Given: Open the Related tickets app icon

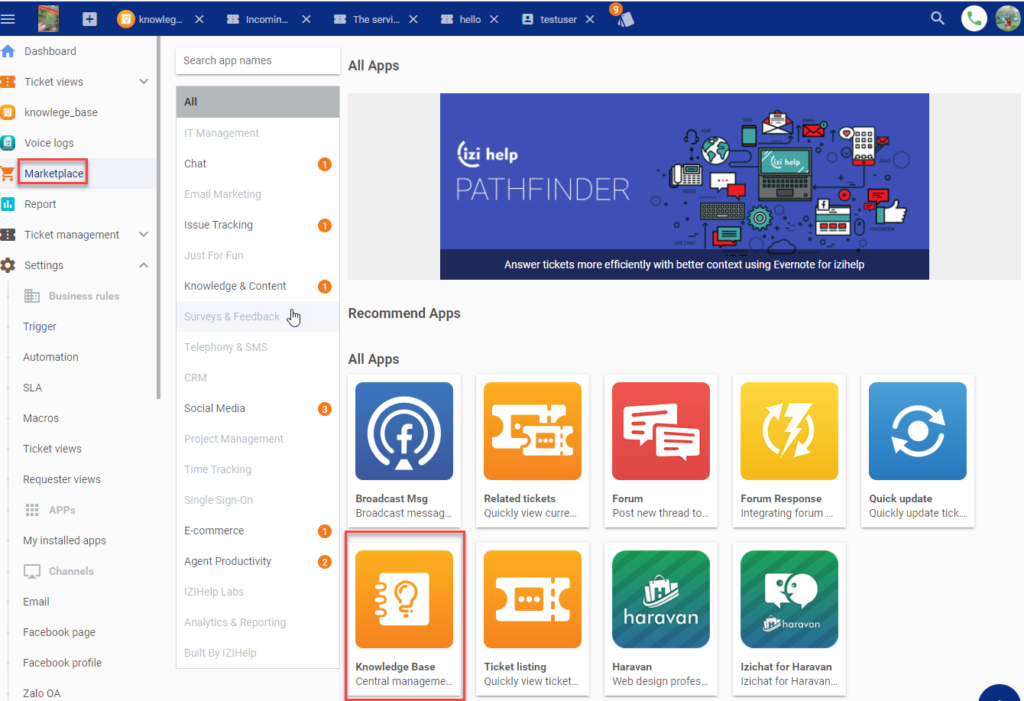Looking at the screenshot, I should tap(532, 431).
